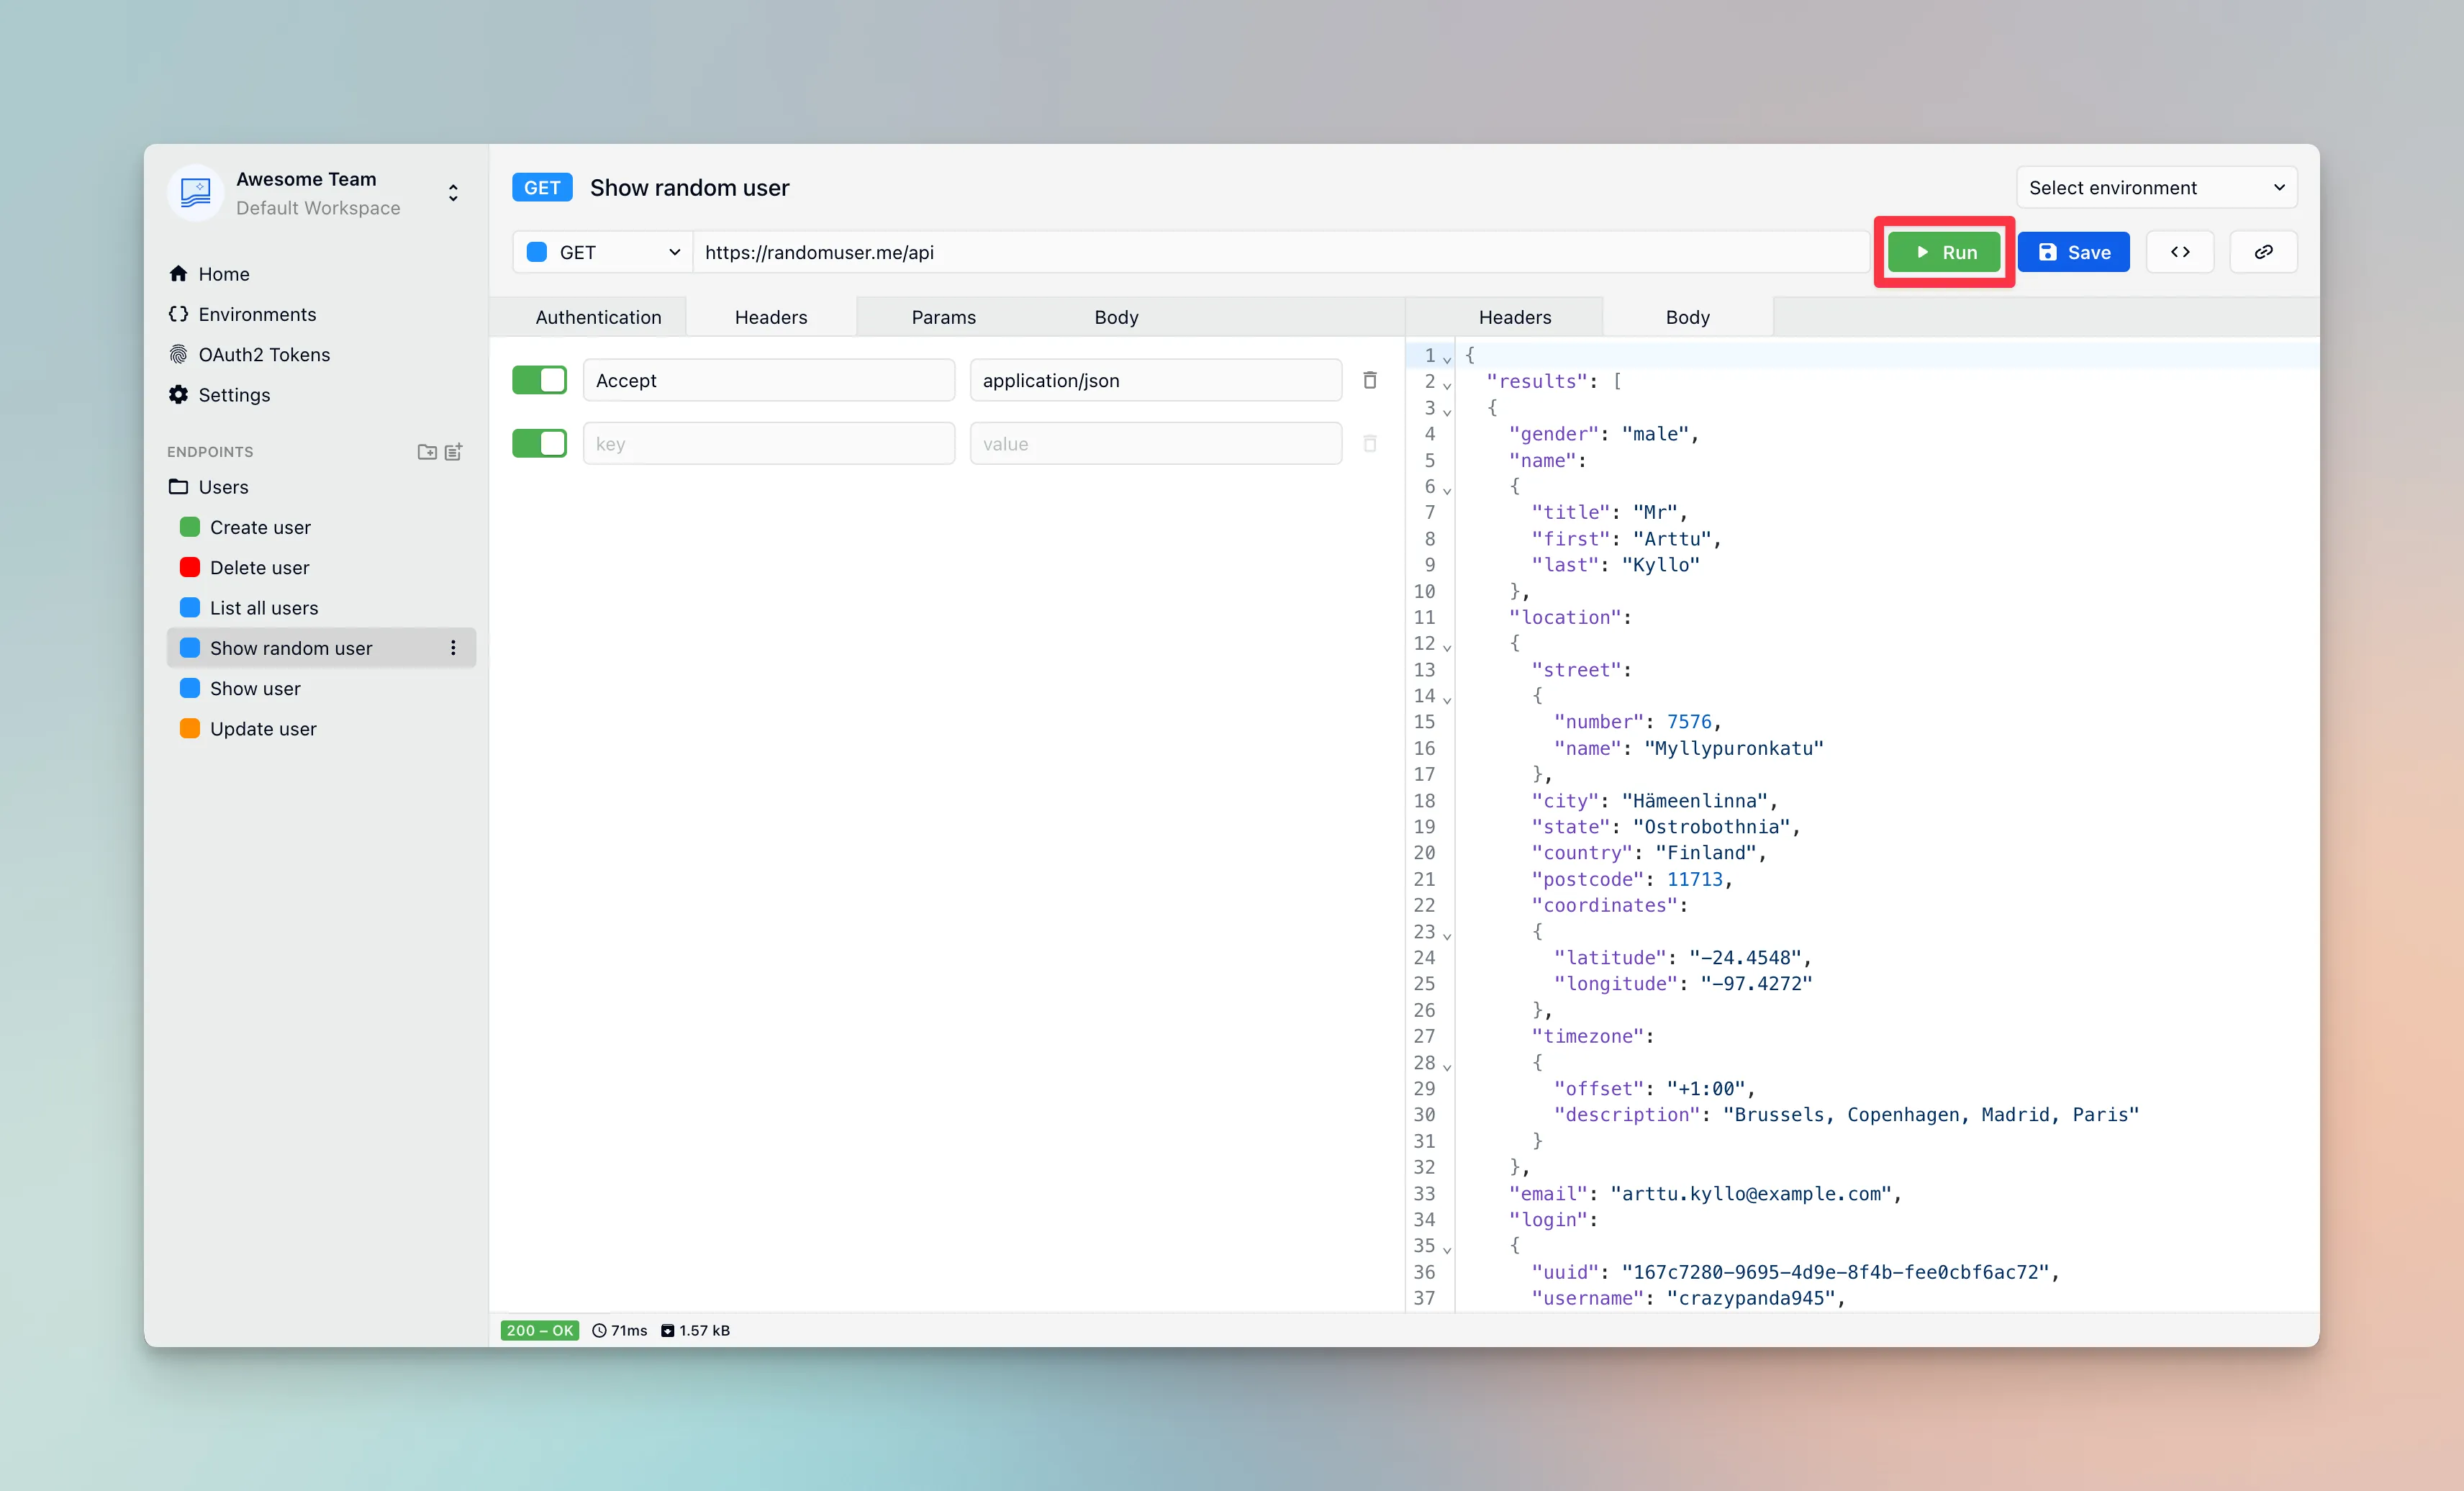Collapse JSON fold arrow at line 1
Viewport: 2464px width, 1491px height.
(x=1447, y=358)
